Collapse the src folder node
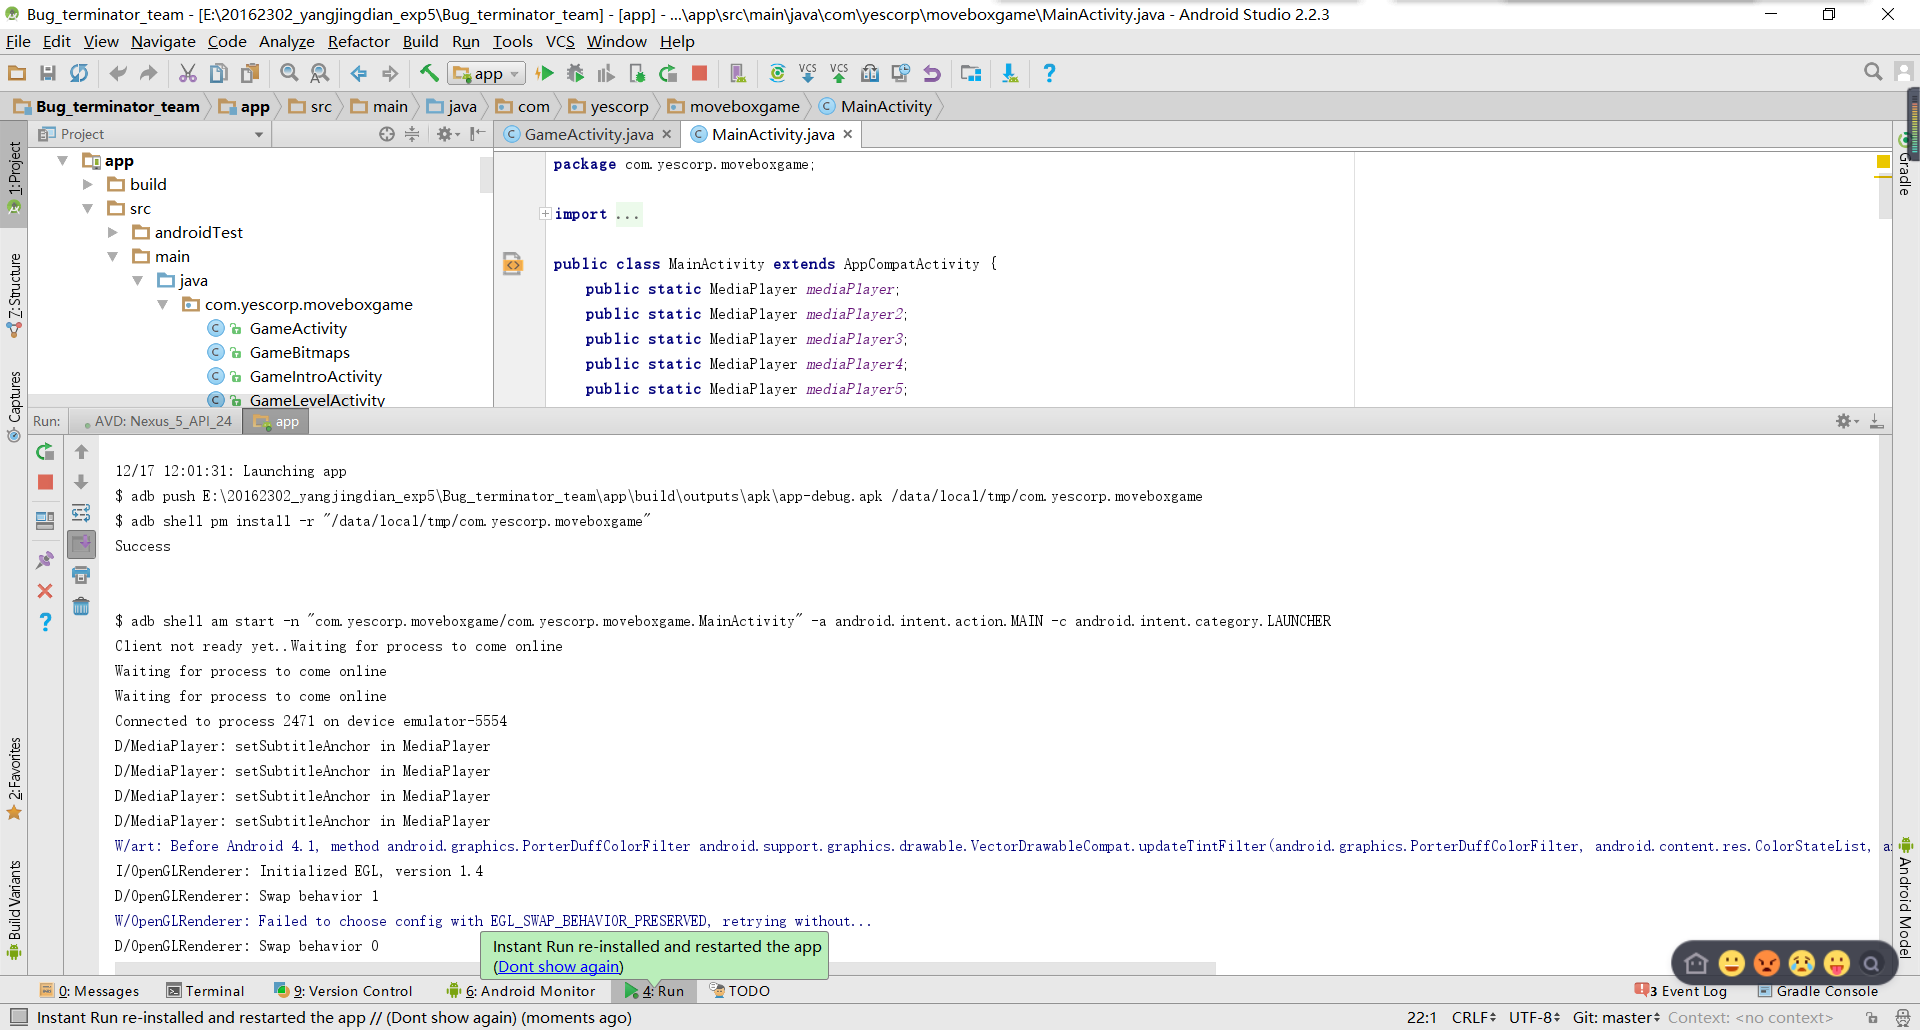 [88, 208]
